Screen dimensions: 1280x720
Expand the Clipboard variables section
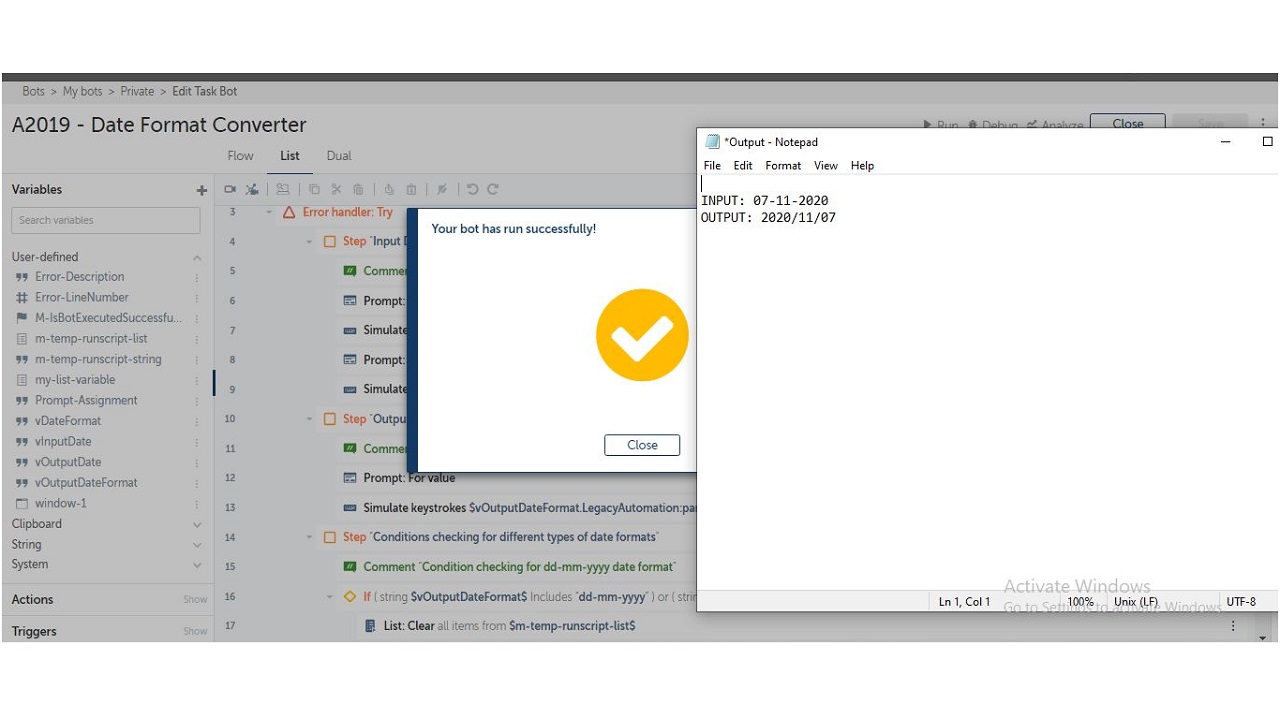(197, 524)
